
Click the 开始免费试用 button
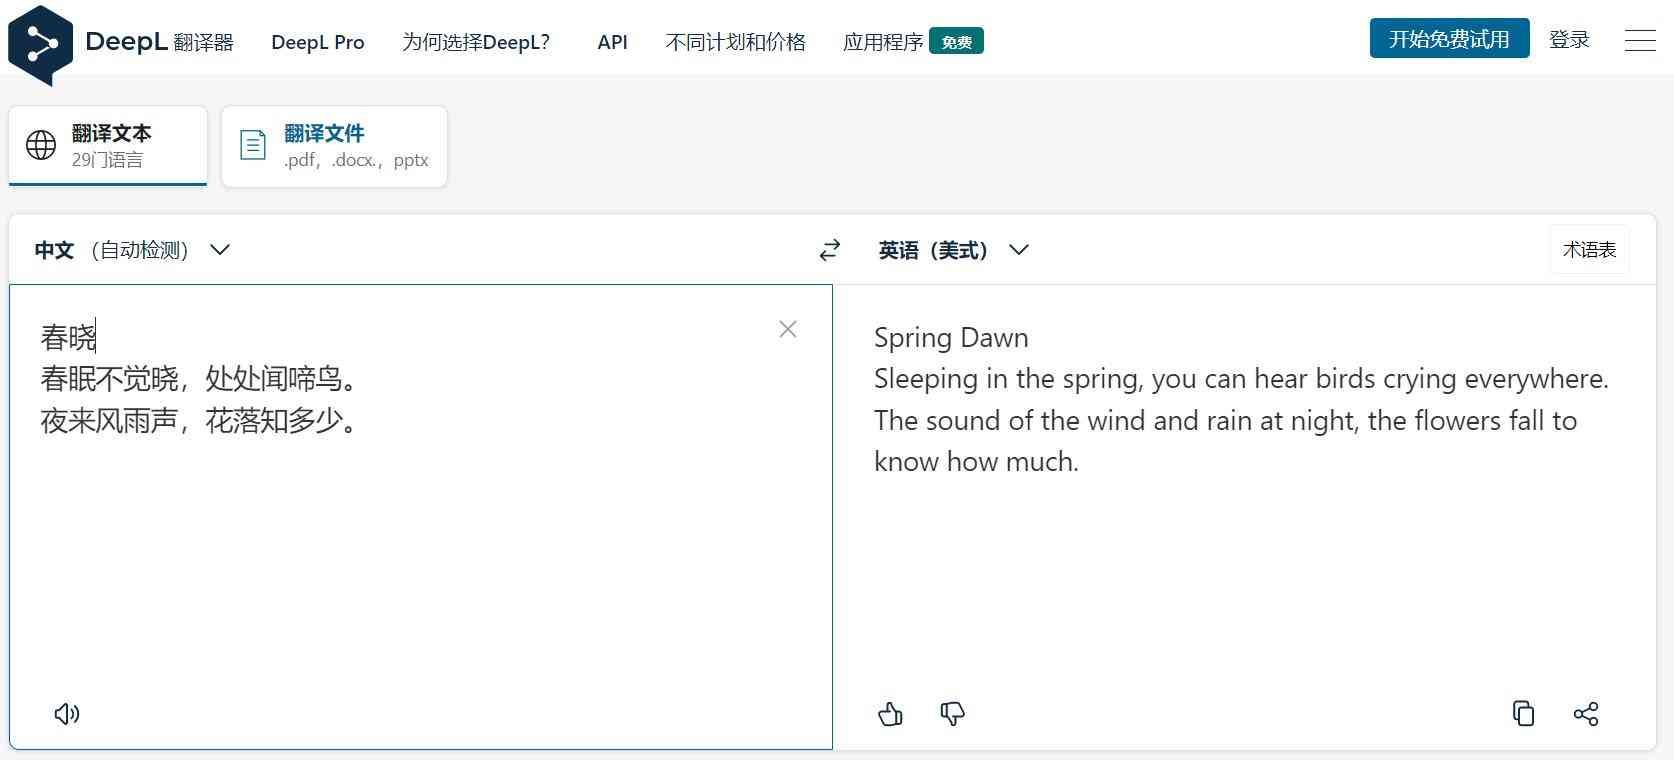coord(1448,39)
